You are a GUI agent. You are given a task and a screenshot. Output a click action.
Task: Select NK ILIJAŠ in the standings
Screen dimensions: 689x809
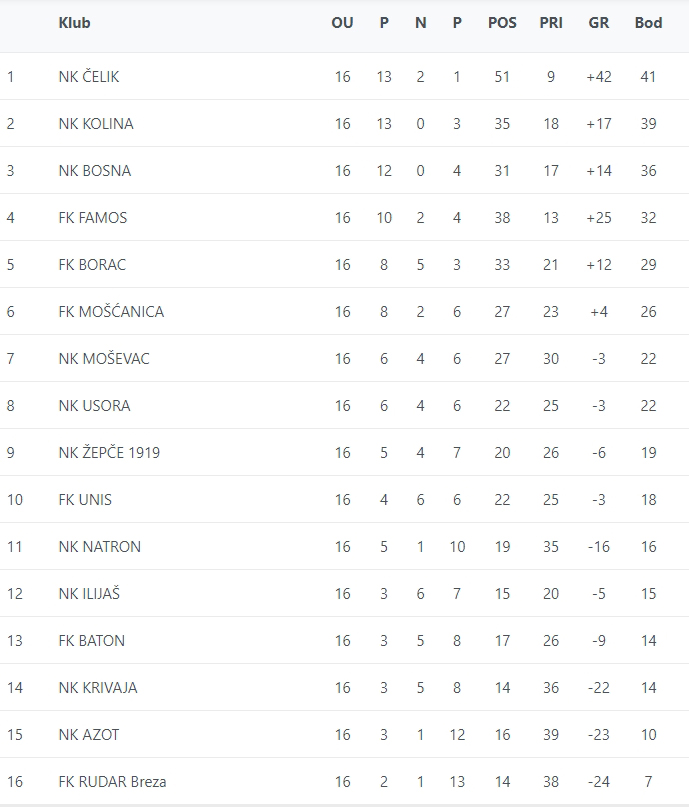[x=90, y=594]
